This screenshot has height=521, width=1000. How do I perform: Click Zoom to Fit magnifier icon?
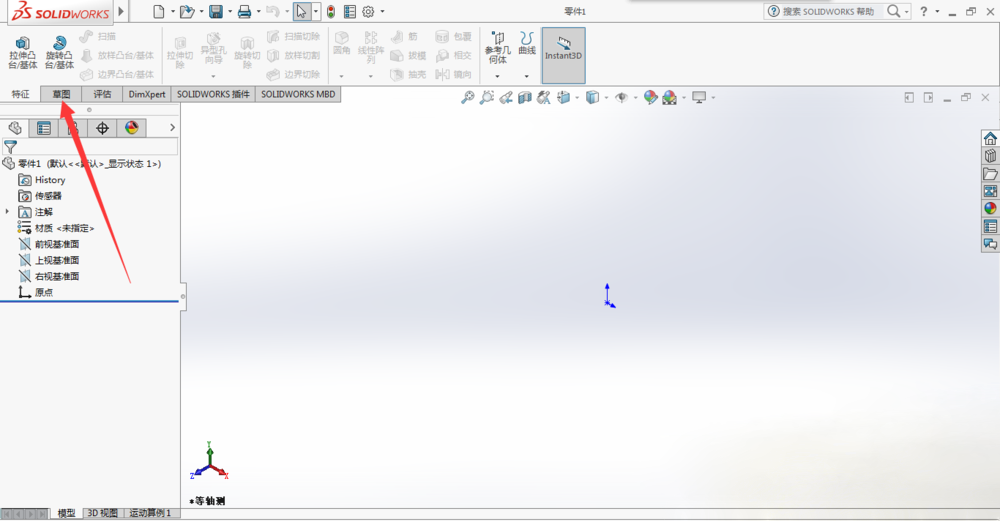click(468, 98)
